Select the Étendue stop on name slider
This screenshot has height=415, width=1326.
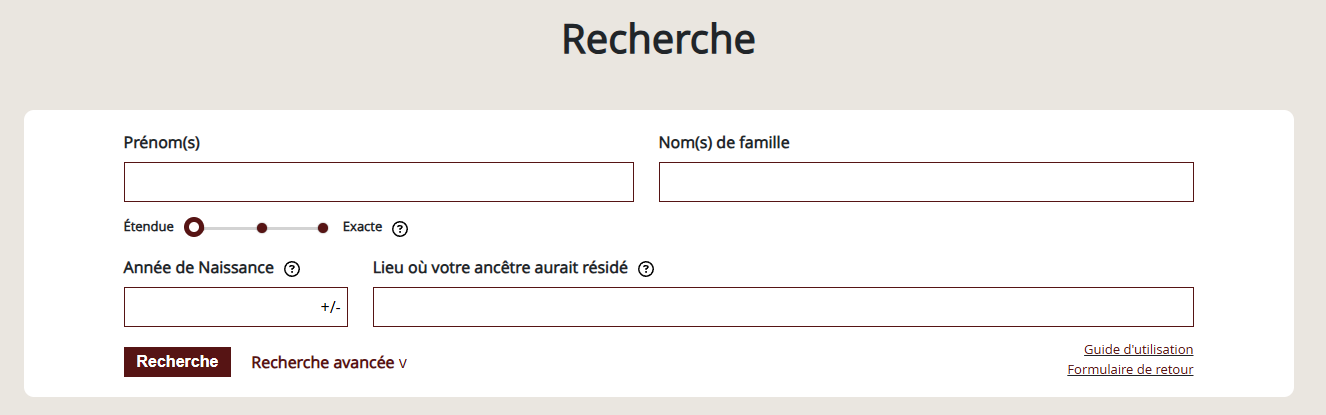(194, 228)
